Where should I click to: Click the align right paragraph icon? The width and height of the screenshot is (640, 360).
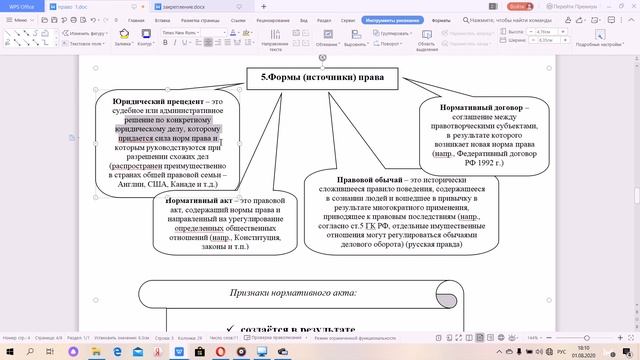click(x=218, y=42)
